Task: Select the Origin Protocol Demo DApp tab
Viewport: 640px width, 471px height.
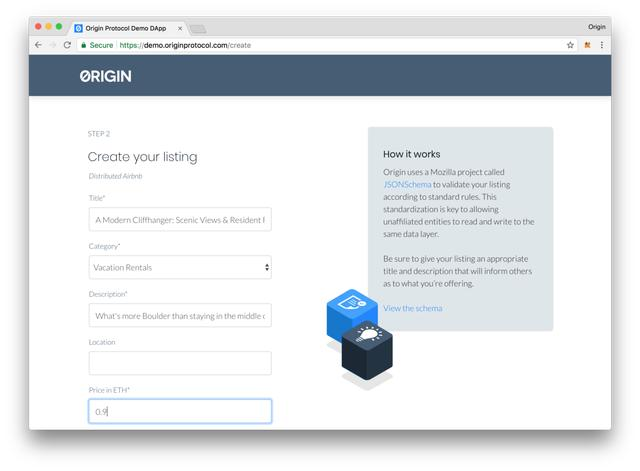Action: pyautogui.click(x=127, y=28)
